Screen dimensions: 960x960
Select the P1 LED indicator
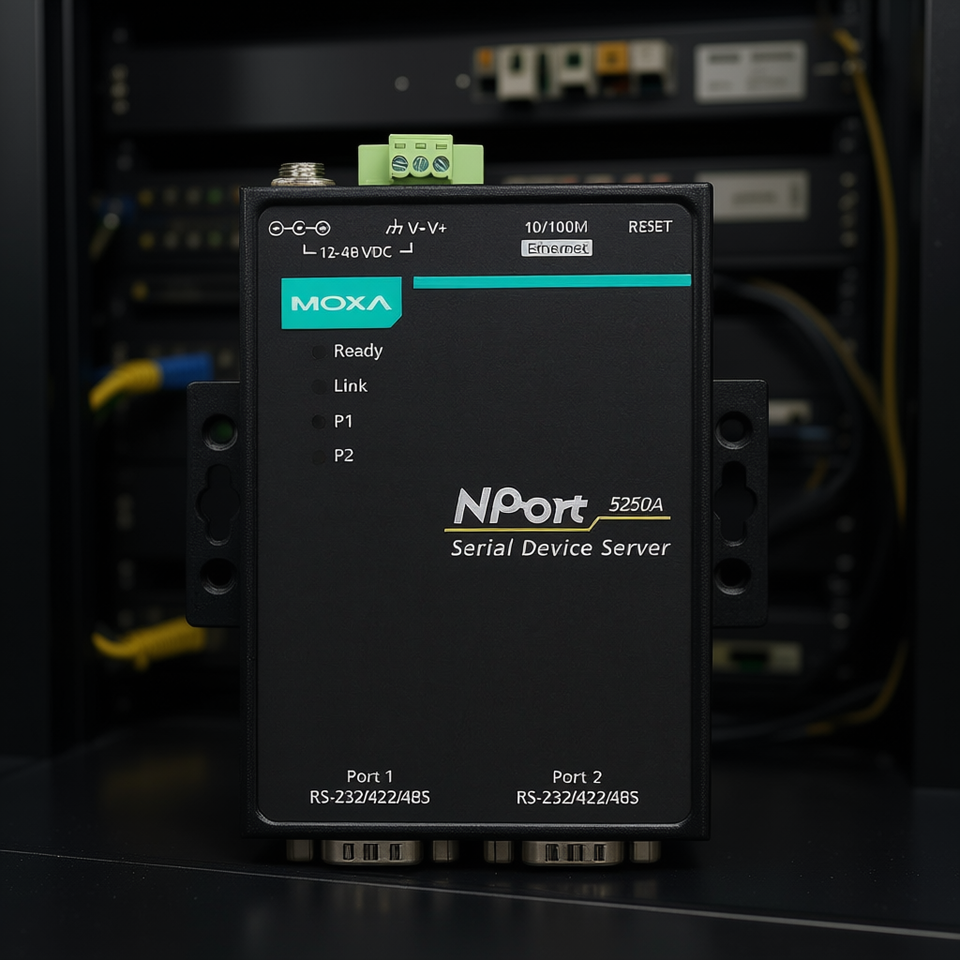(x=318, y=421)
